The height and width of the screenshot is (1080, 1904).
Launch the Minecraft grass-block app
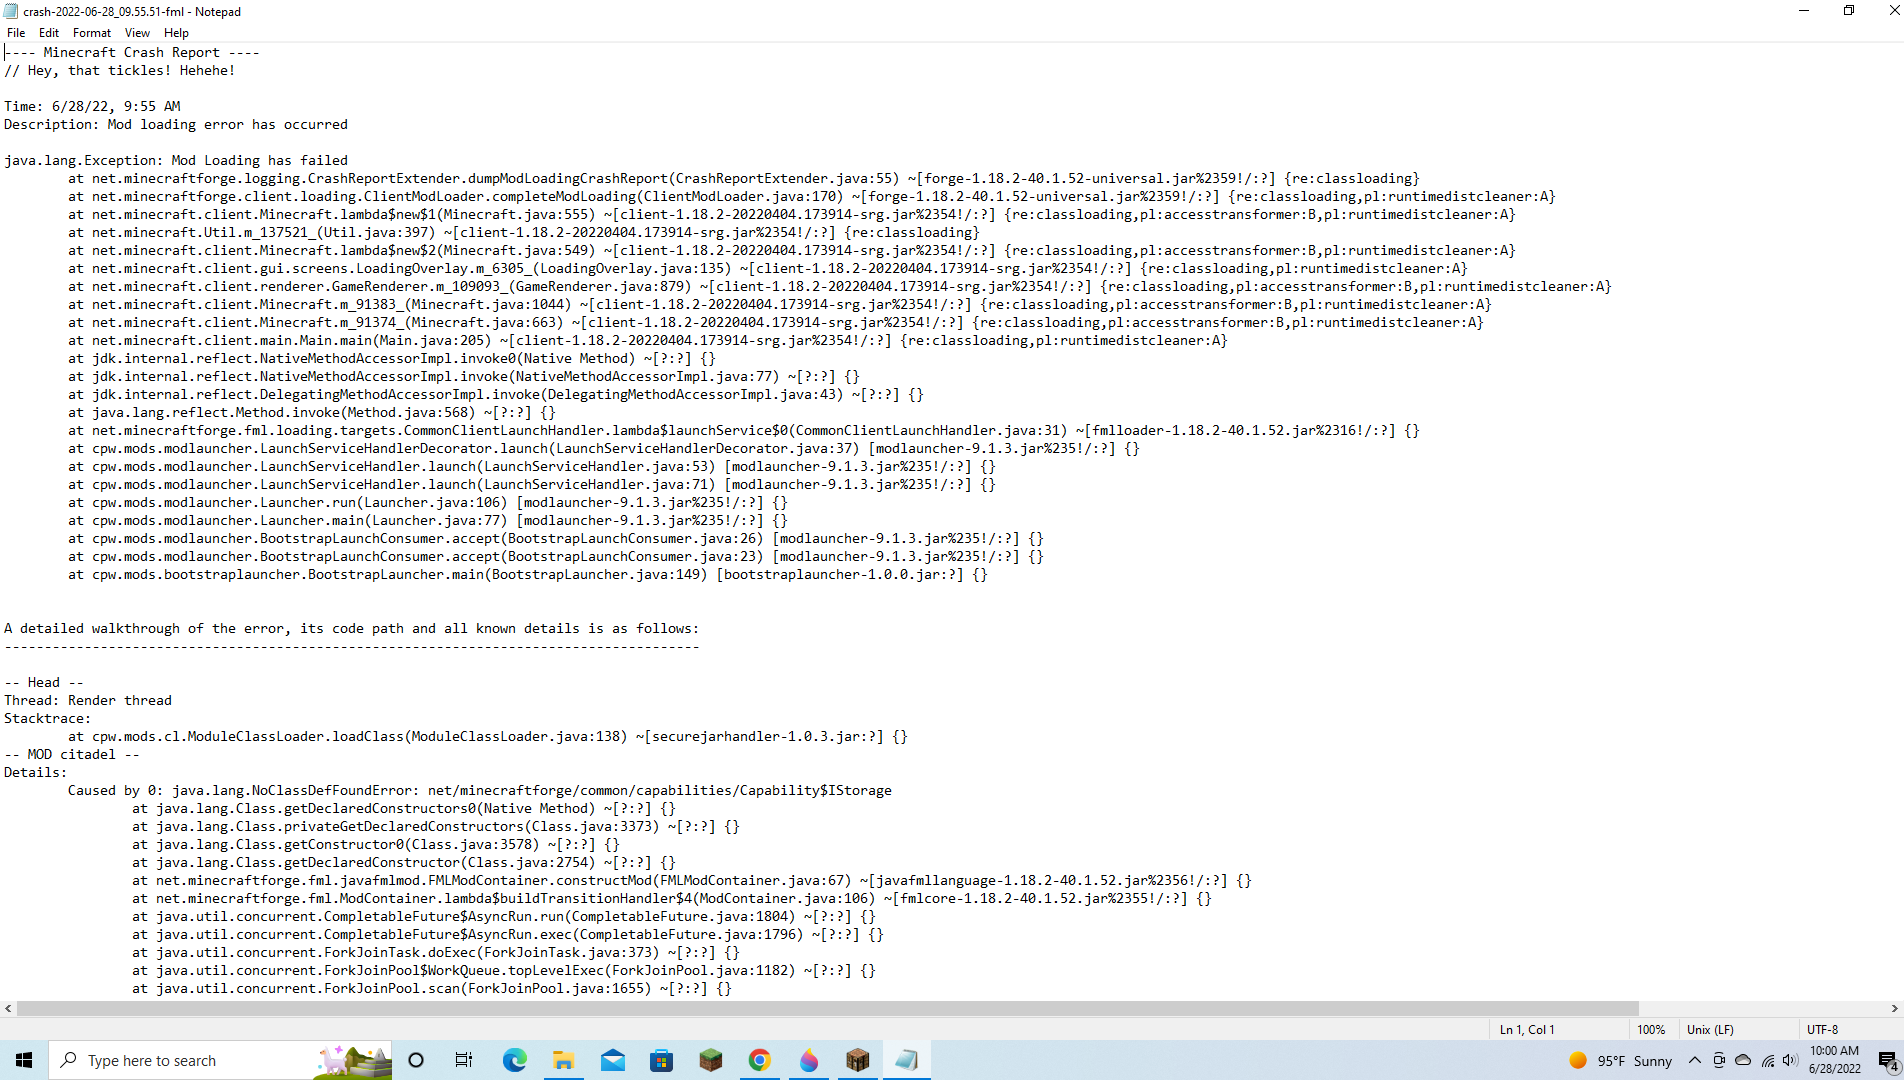click(711, 1060)
